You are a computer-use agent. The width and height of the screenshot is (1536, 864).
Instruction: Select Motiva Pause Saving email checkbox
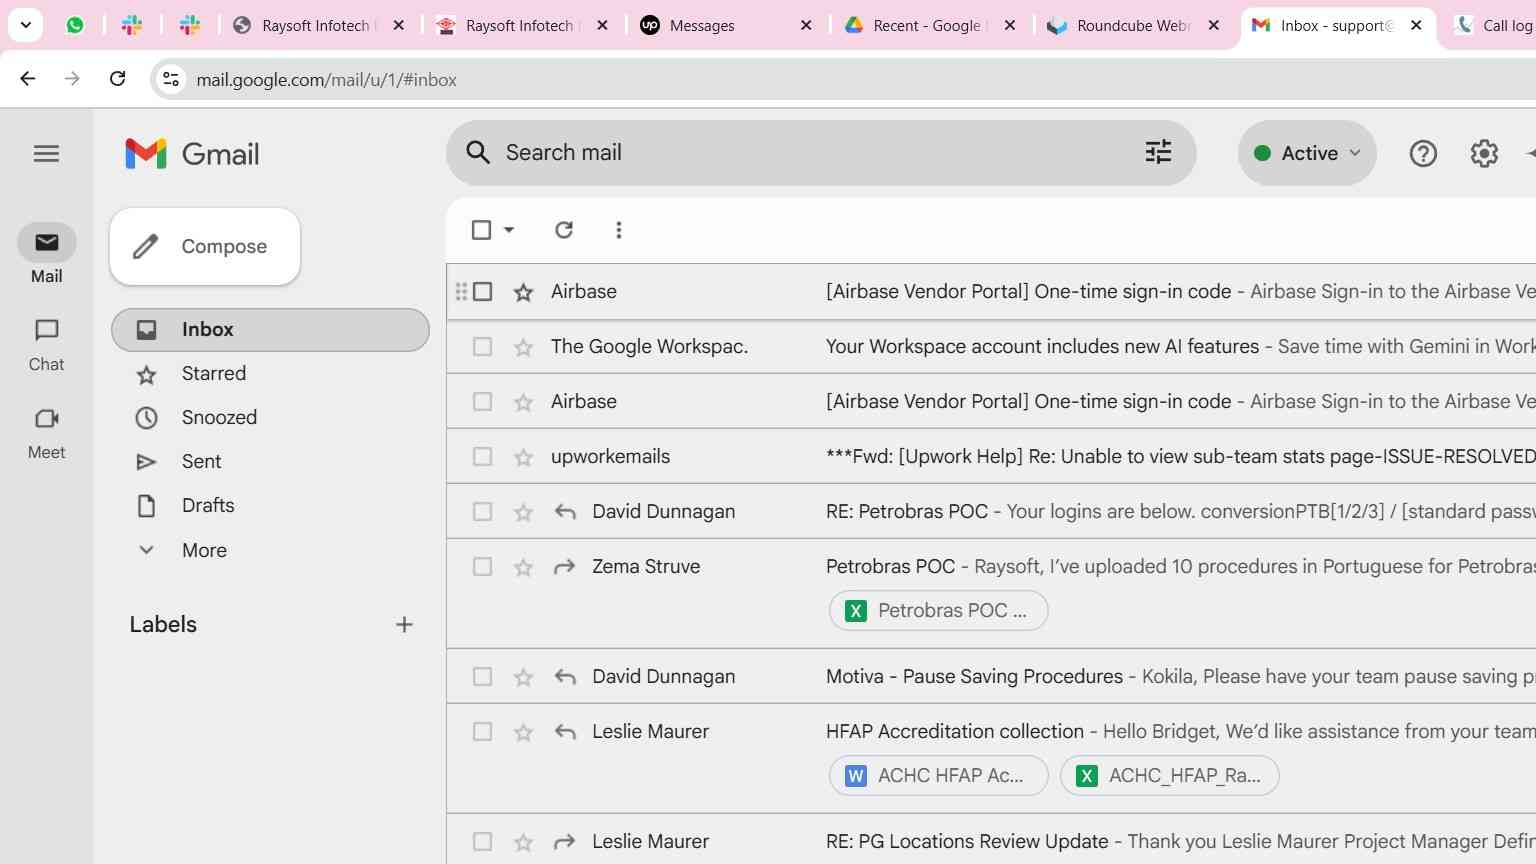pos(482,677)
